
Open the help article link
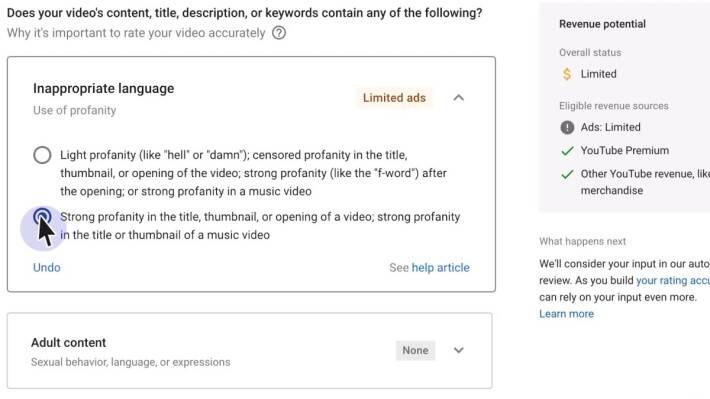point(440,268)
